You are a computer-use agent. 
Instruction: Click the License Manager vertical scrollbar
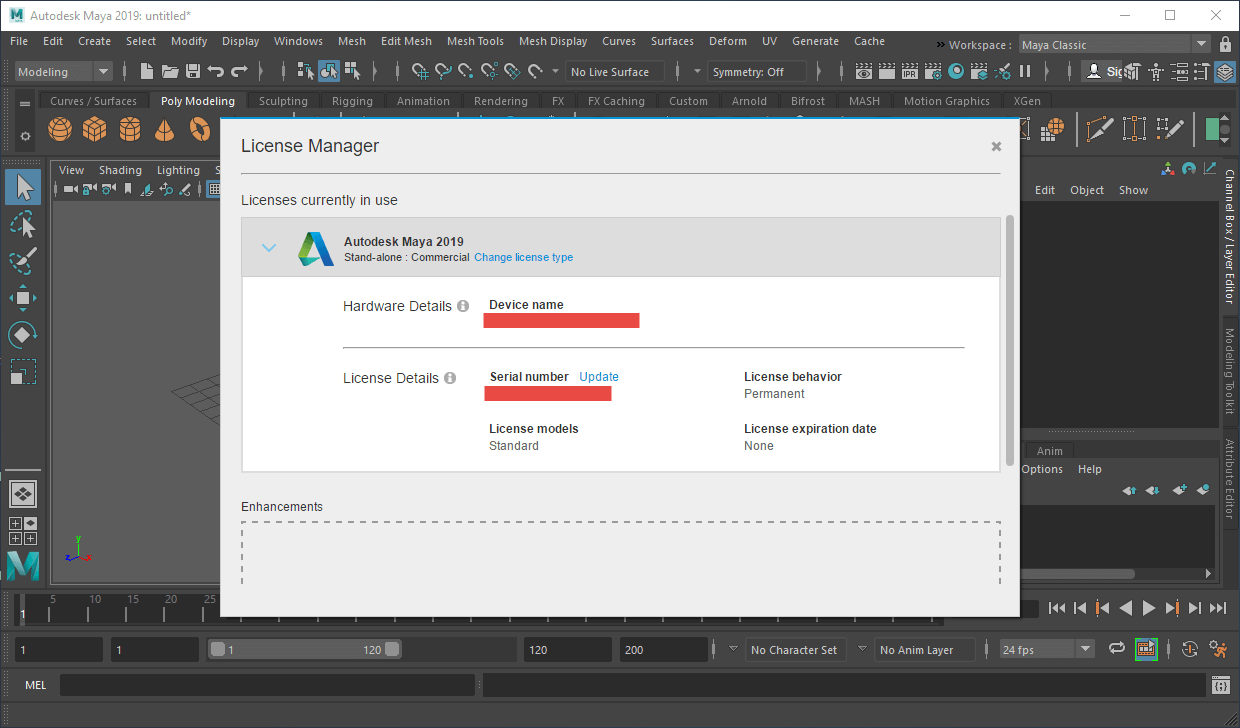point(1010,340)
